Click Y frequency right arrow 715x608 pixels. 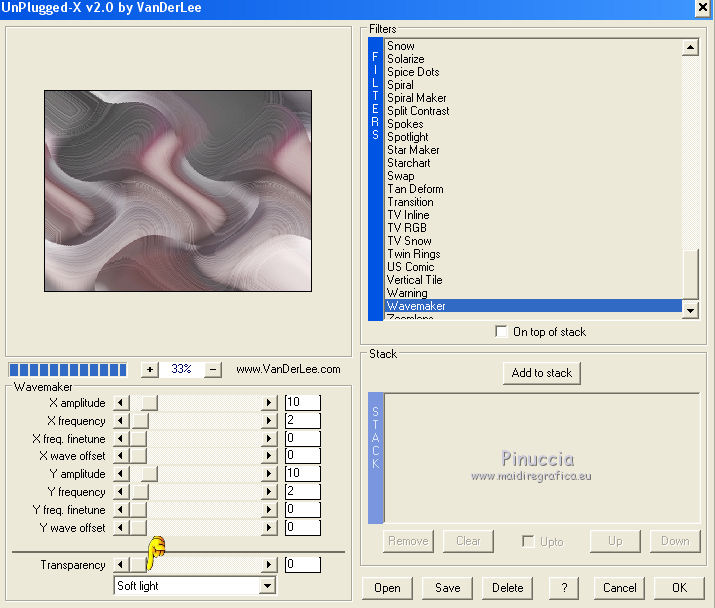point(269,492)
